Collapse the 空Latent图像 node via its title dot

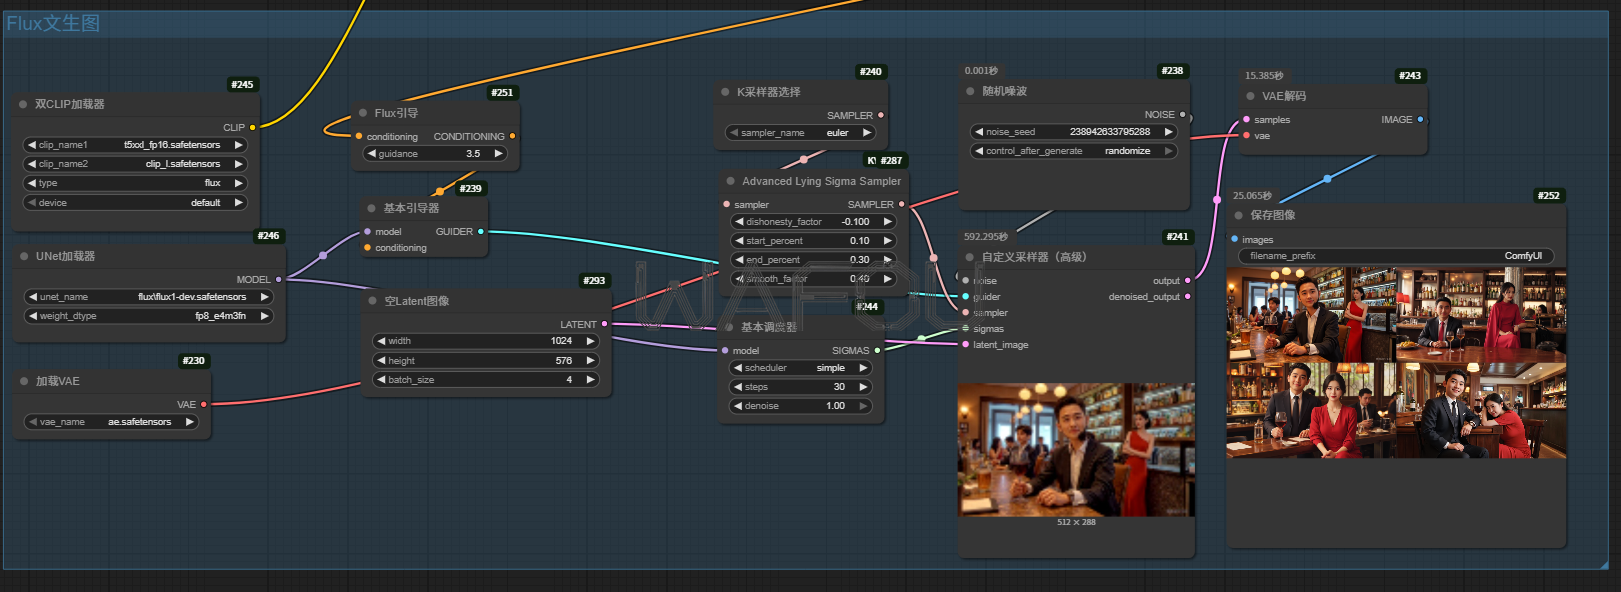(373, 301)
